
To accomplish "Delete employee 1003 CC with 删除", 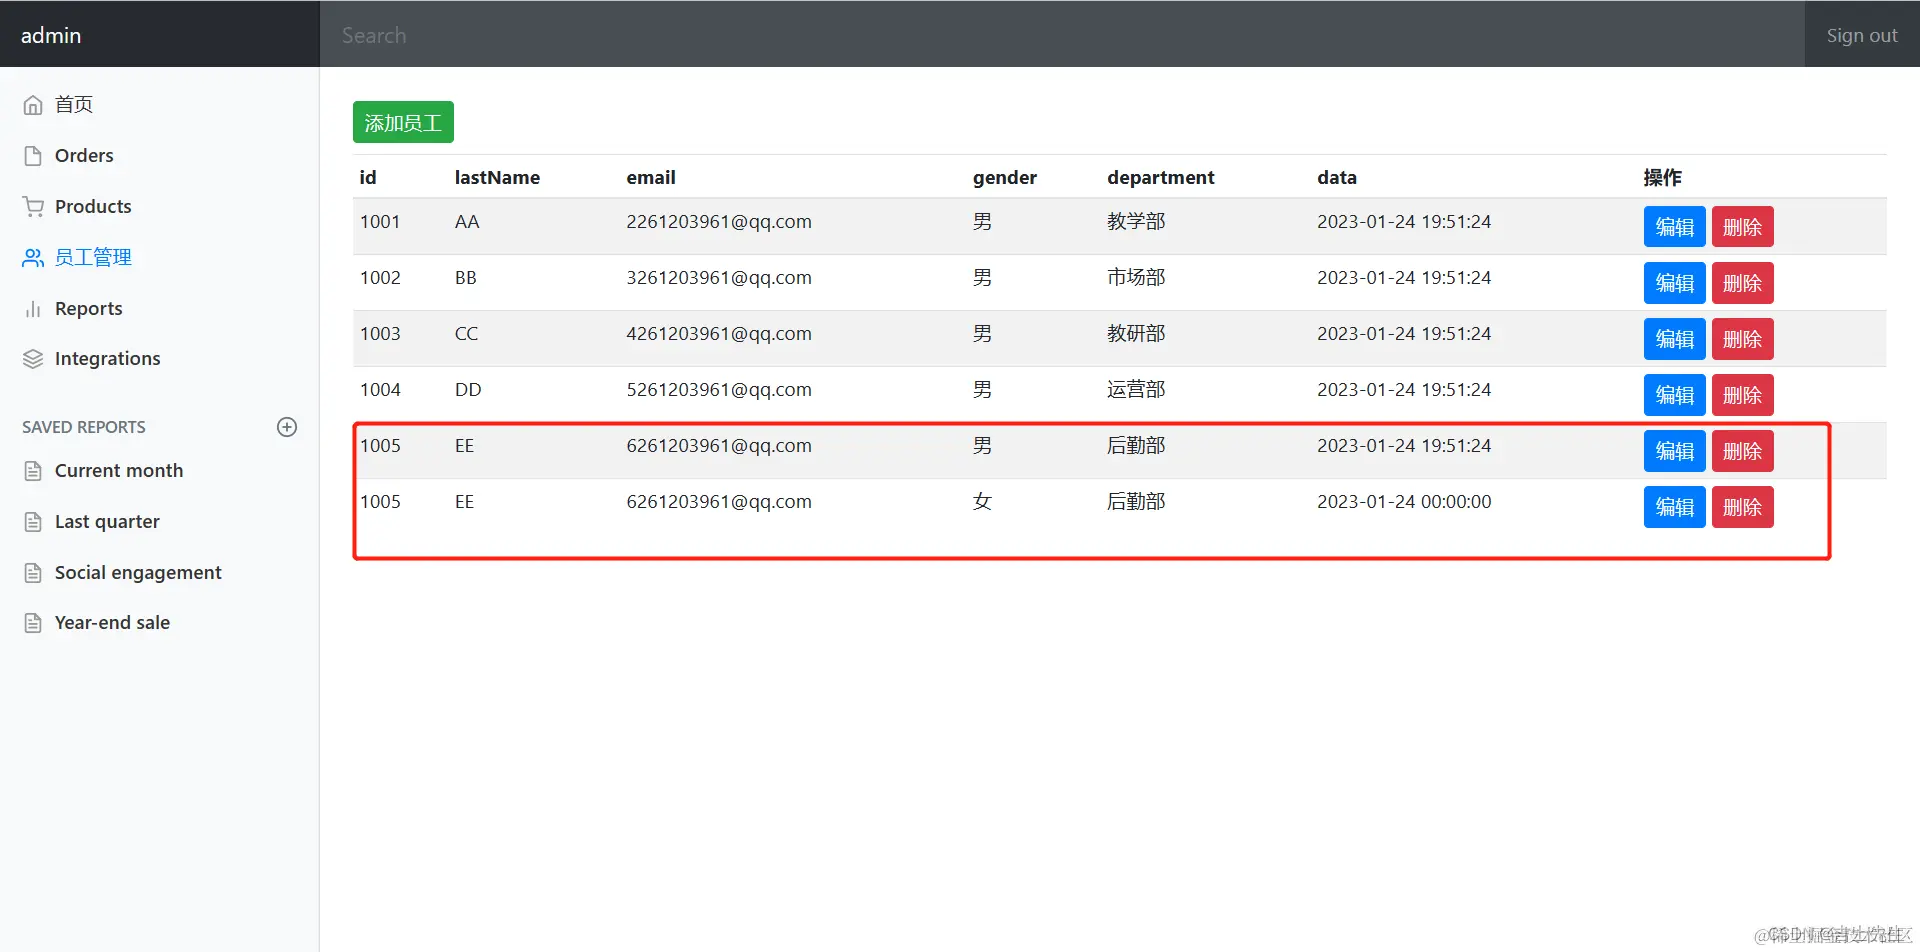I will 1742,339.
